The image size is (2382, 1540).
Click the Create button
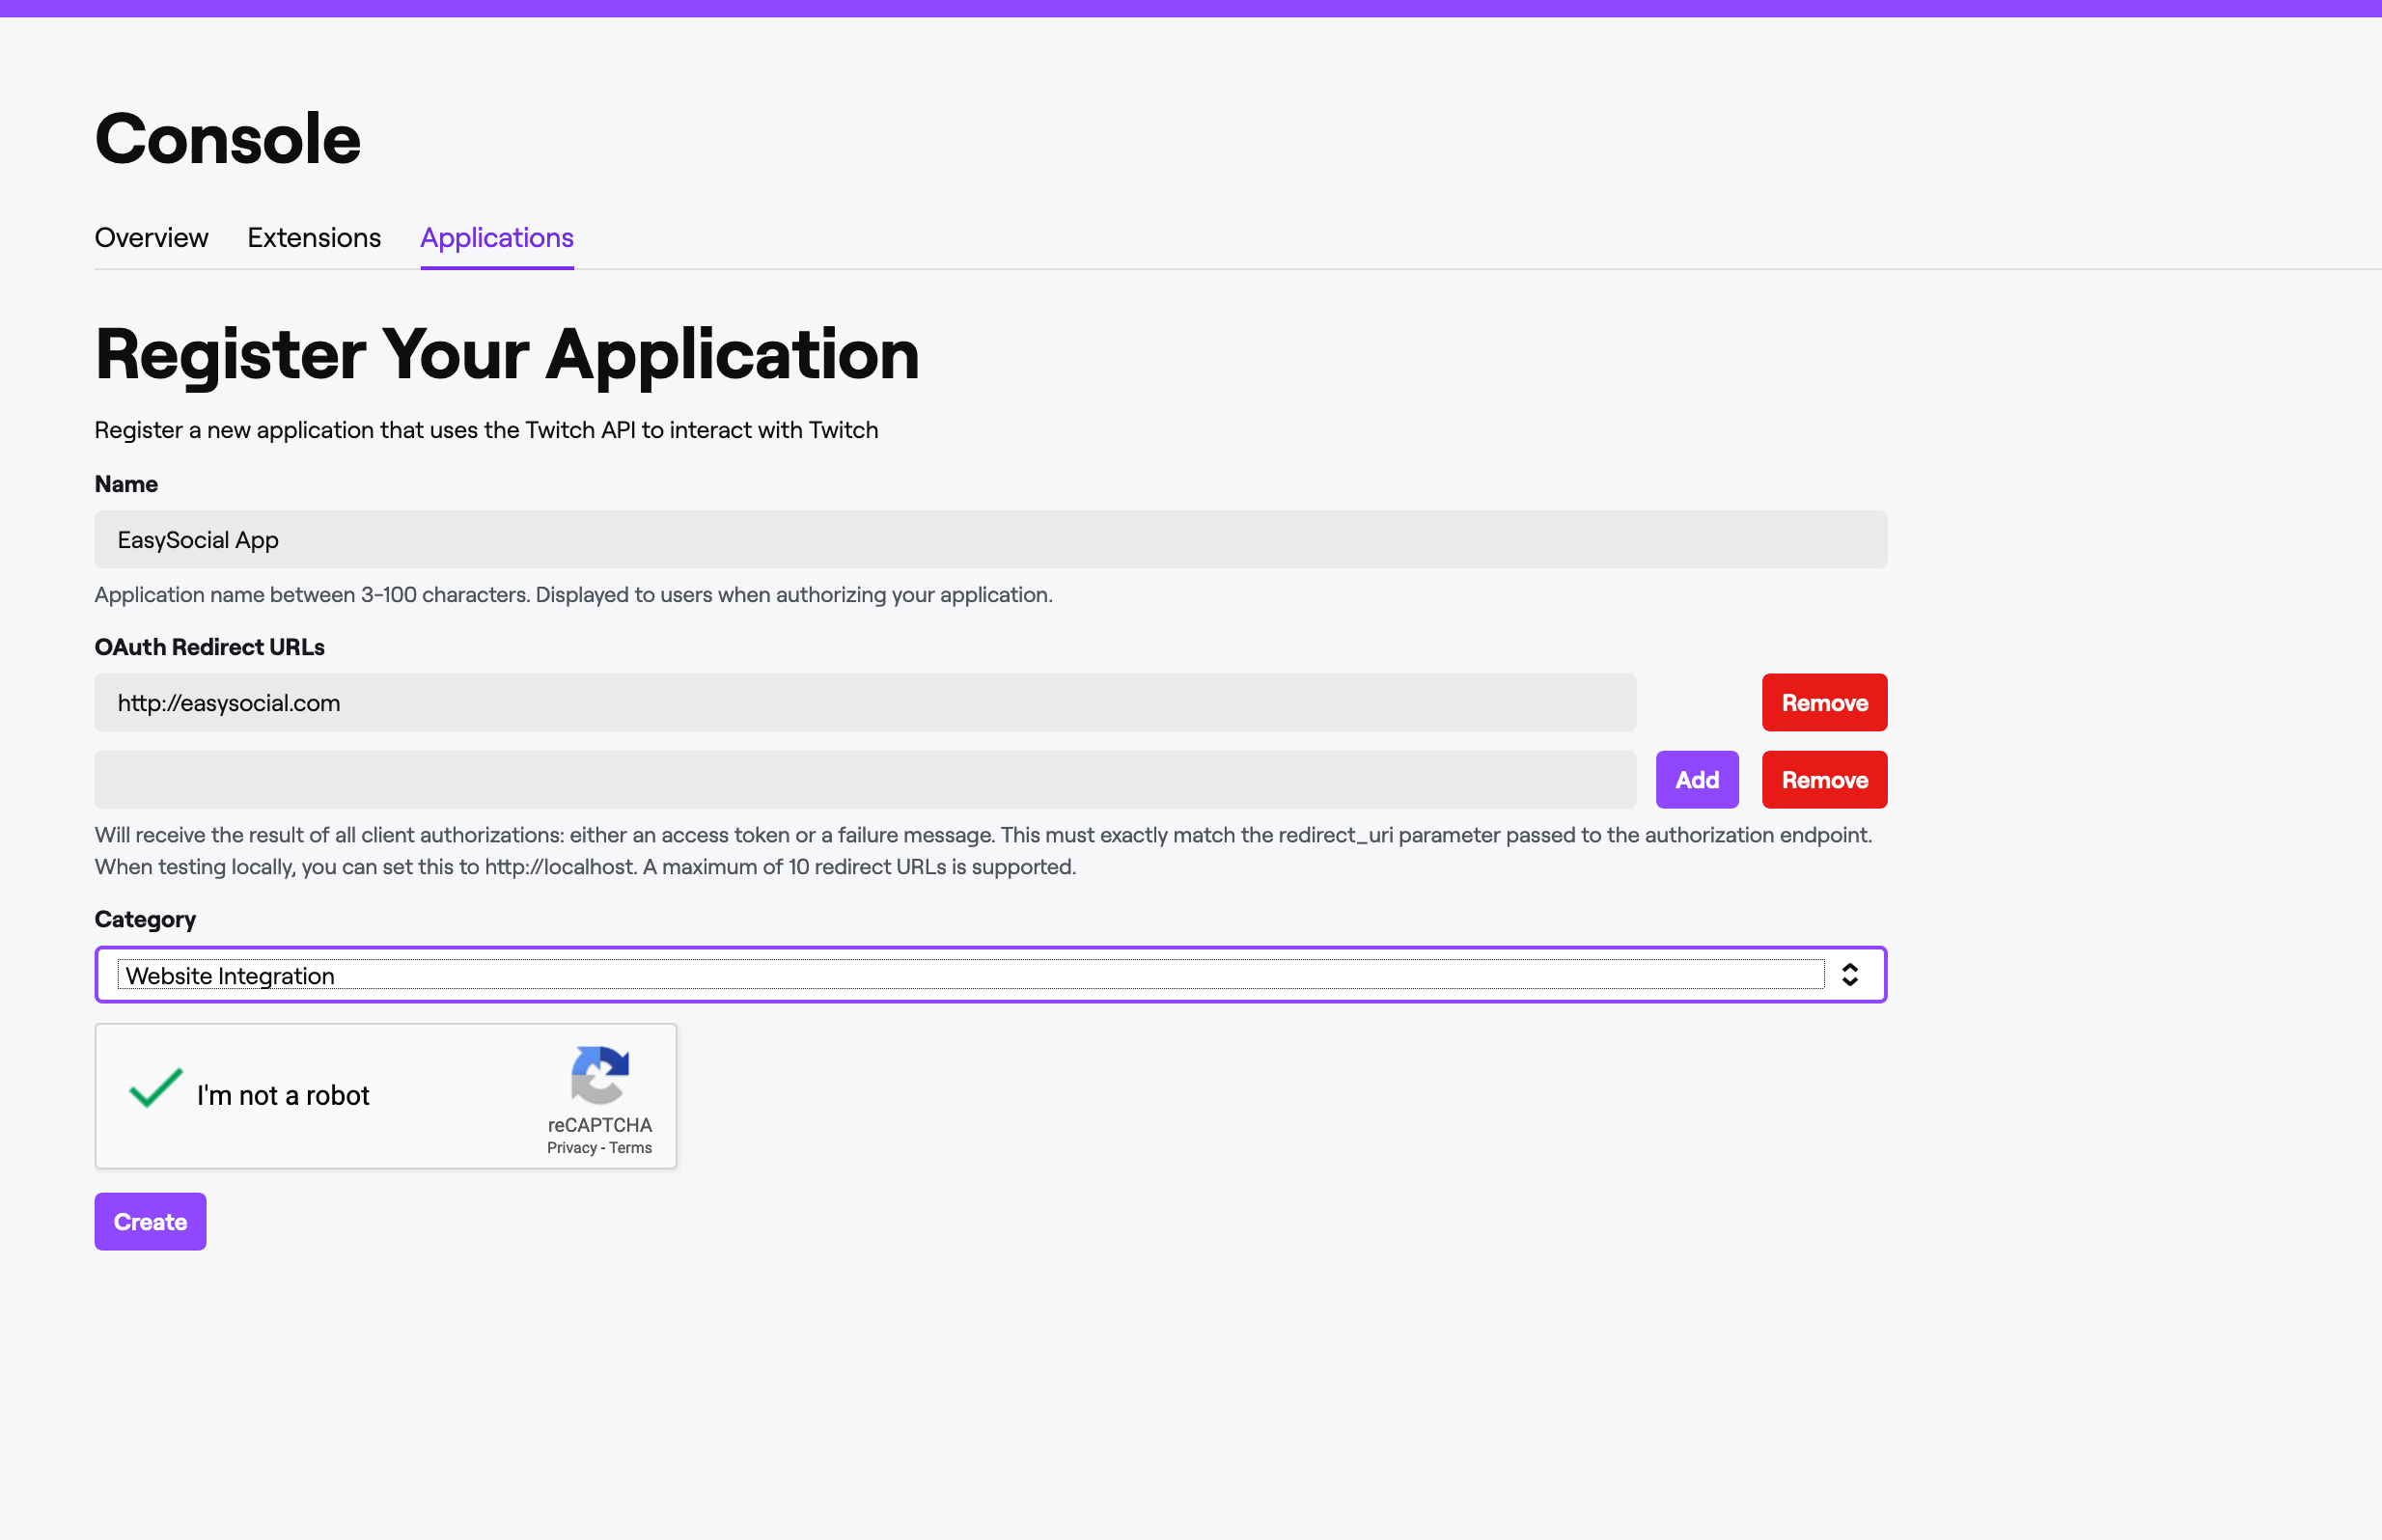150,1221
